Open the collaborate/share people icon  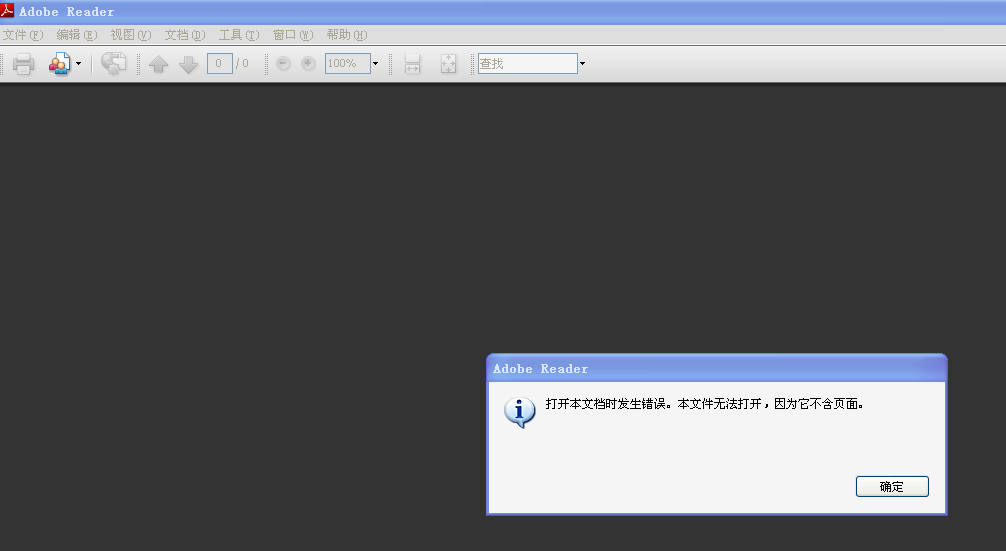[59, 64]
